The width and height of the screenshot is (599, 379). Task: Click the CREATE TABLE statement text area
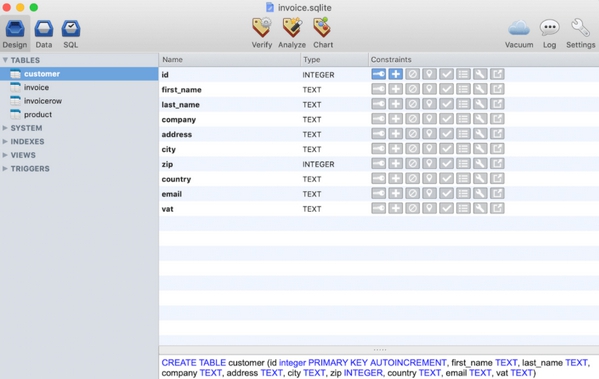379,367
